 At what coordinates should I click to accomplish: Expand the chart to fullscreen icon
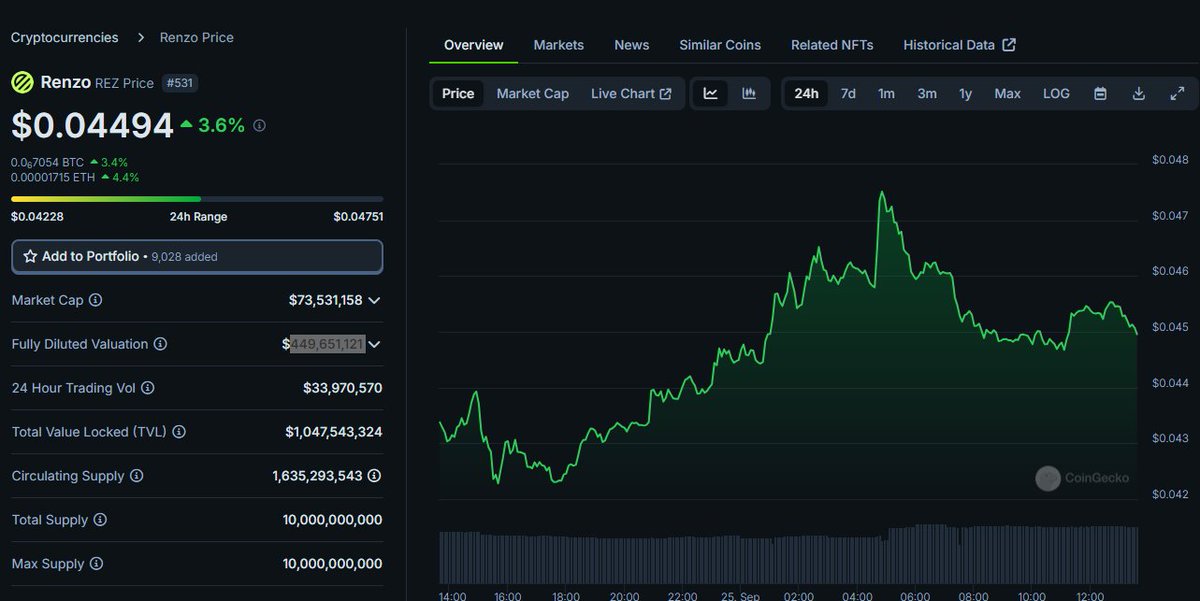click(x=1177, y=93)
